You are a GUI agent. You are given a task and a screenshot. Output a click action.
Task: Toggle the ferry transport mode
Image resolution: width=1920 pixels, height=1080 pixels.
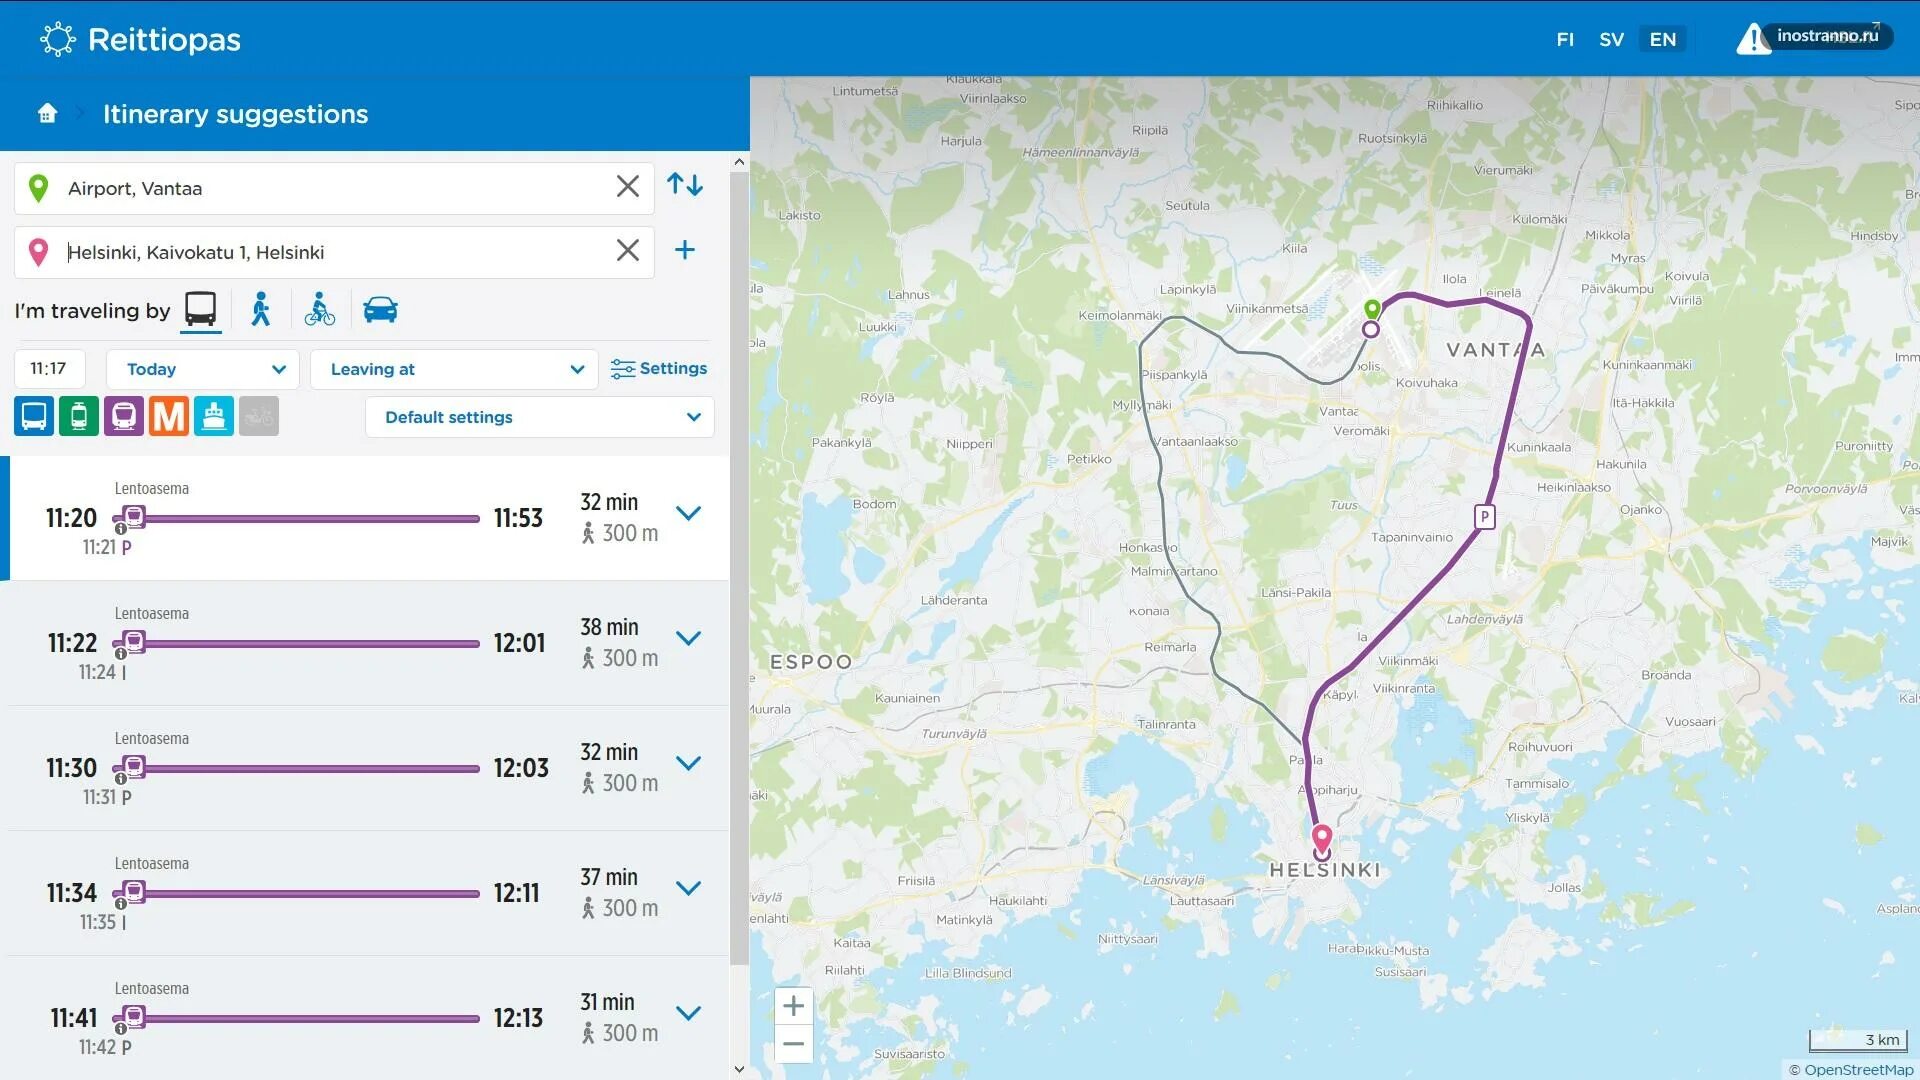[213, 416]
